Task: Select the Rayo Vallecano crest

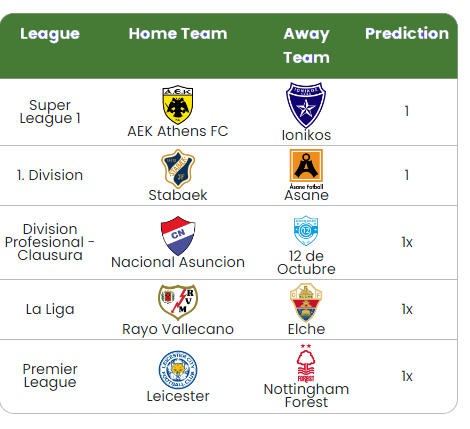Action: tap(178, 303)
